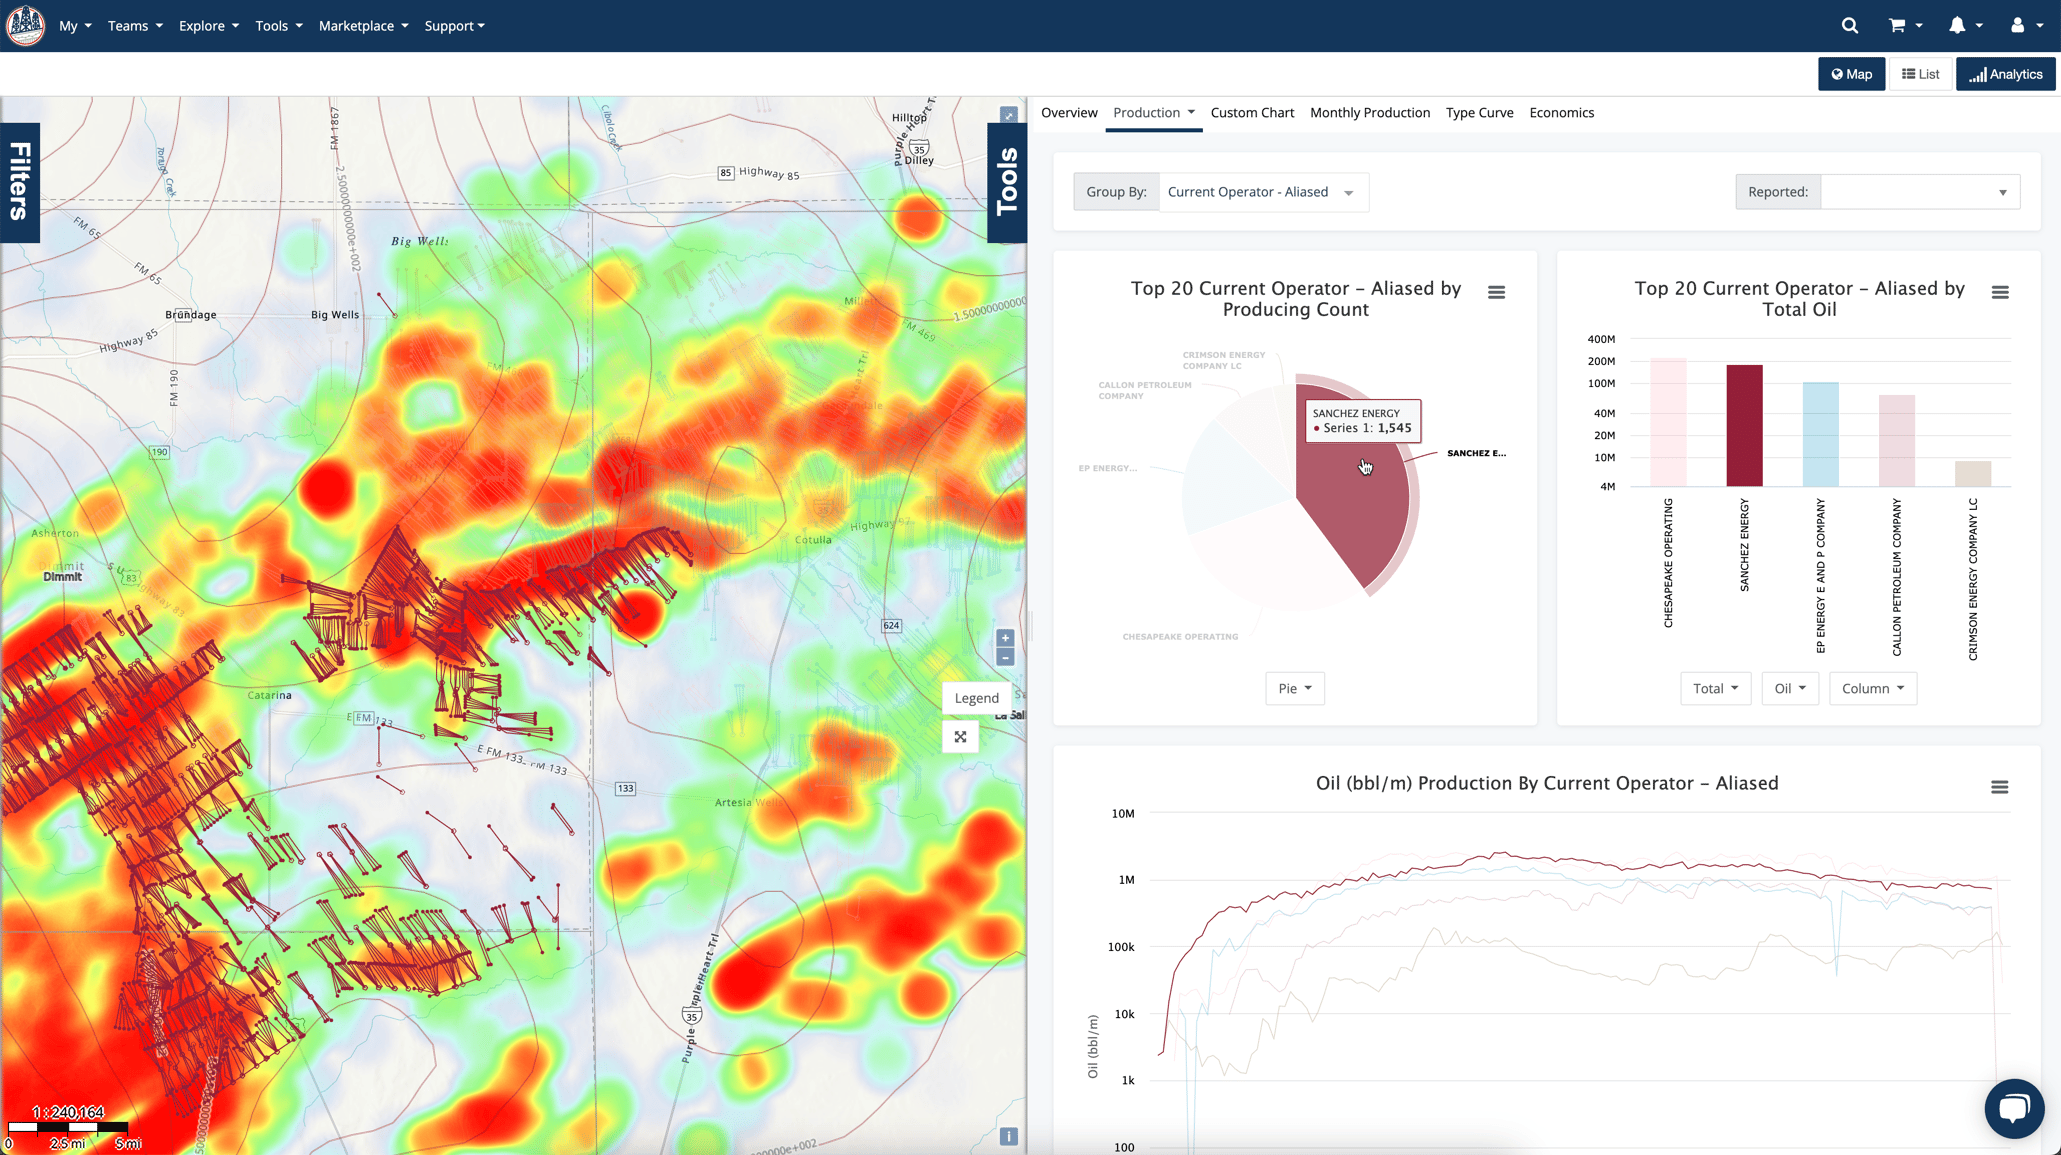Change Pie chart type via its dropdown
2061x1155 pixels.
coord(1294,688)
